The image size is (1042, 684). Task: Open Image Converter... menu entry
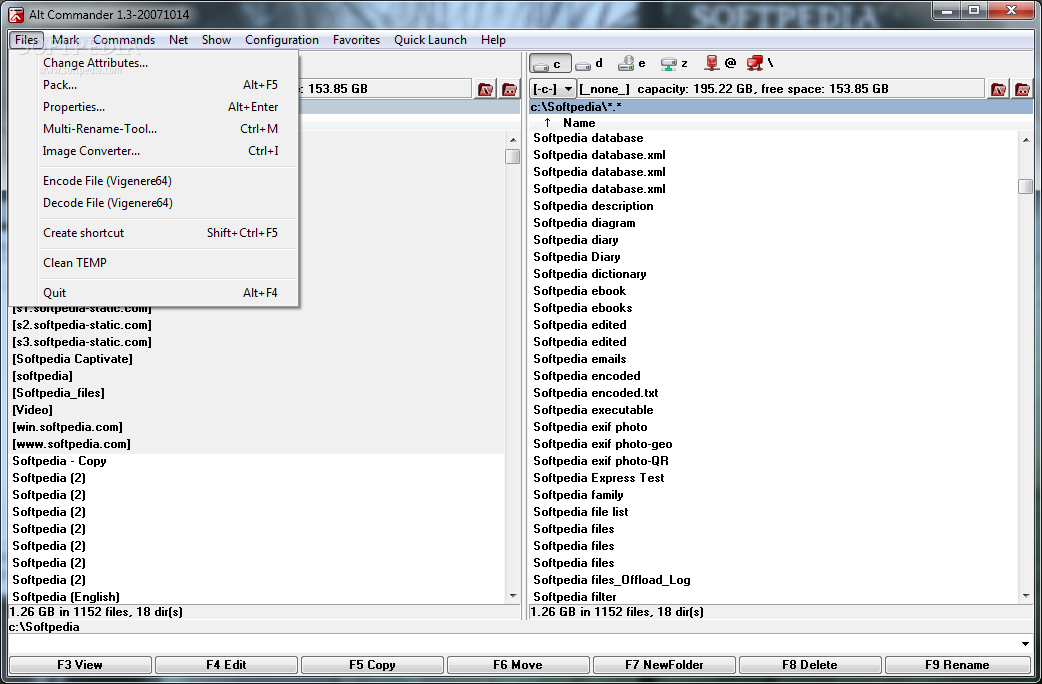tap(154, 151)
